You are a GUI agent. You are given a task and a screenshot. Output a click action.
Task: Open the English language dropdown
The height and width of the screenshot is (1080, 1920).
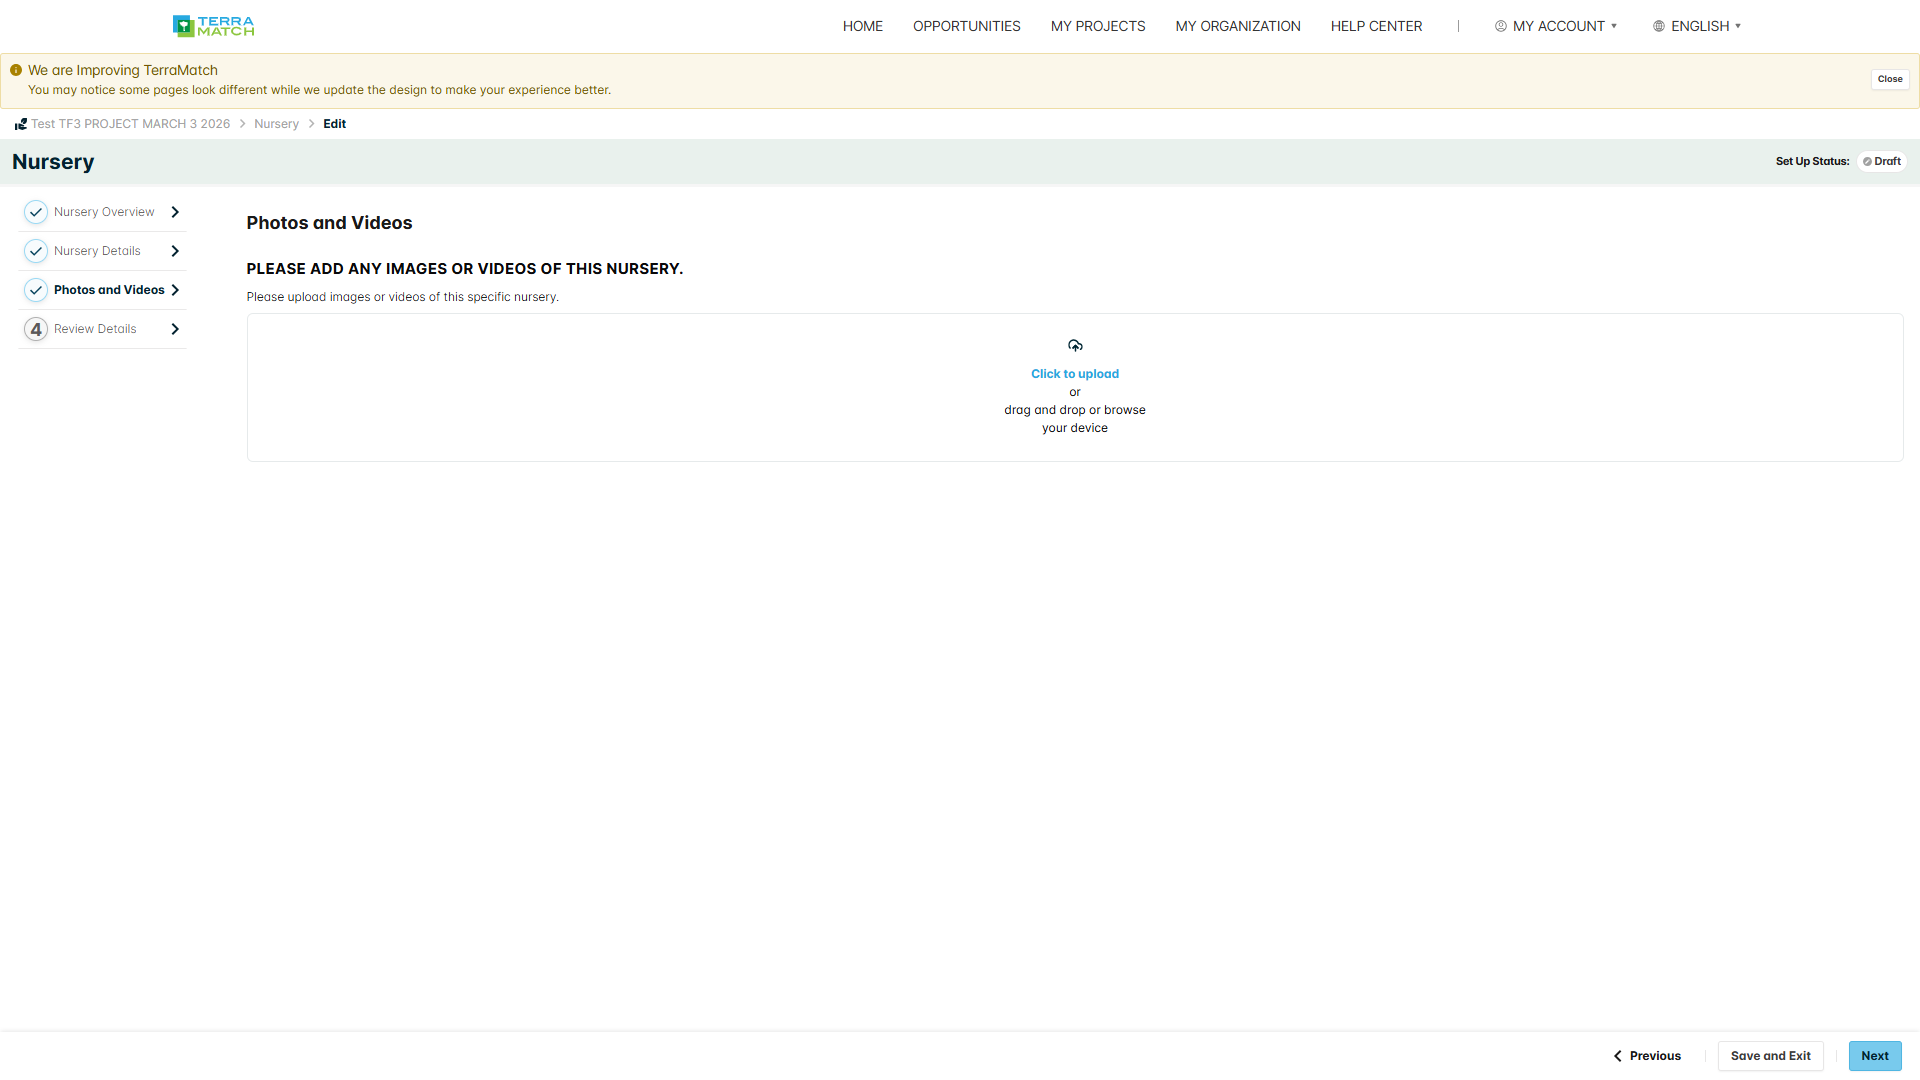[x=1697, y=26]
